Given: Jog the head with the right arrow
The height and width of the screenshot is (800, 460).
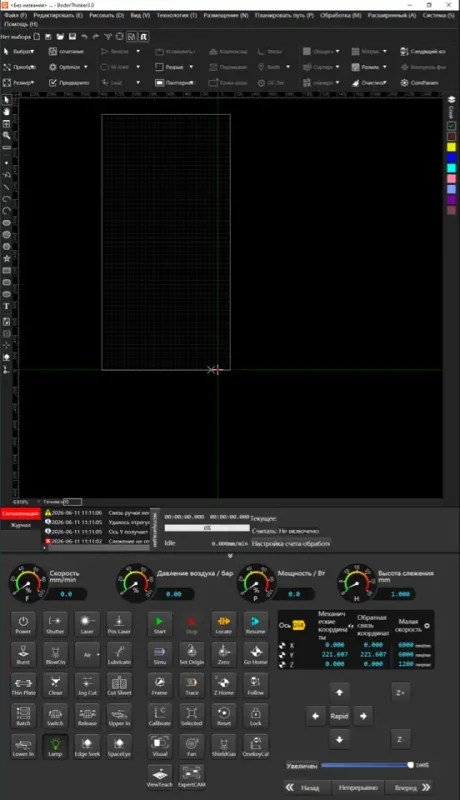Looking at the screenshot, I should 363,716.
